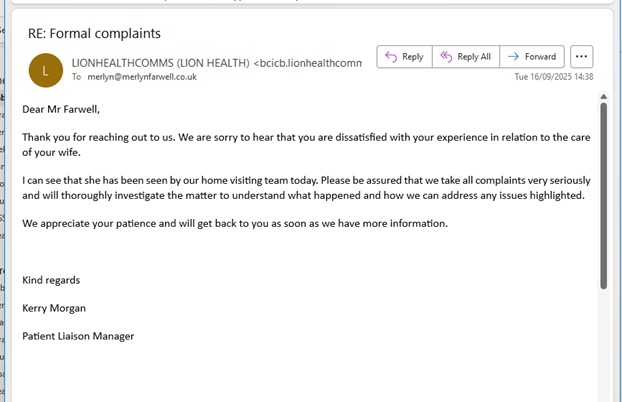Click the received date Tue 16/09/2025 14:38

554,77
